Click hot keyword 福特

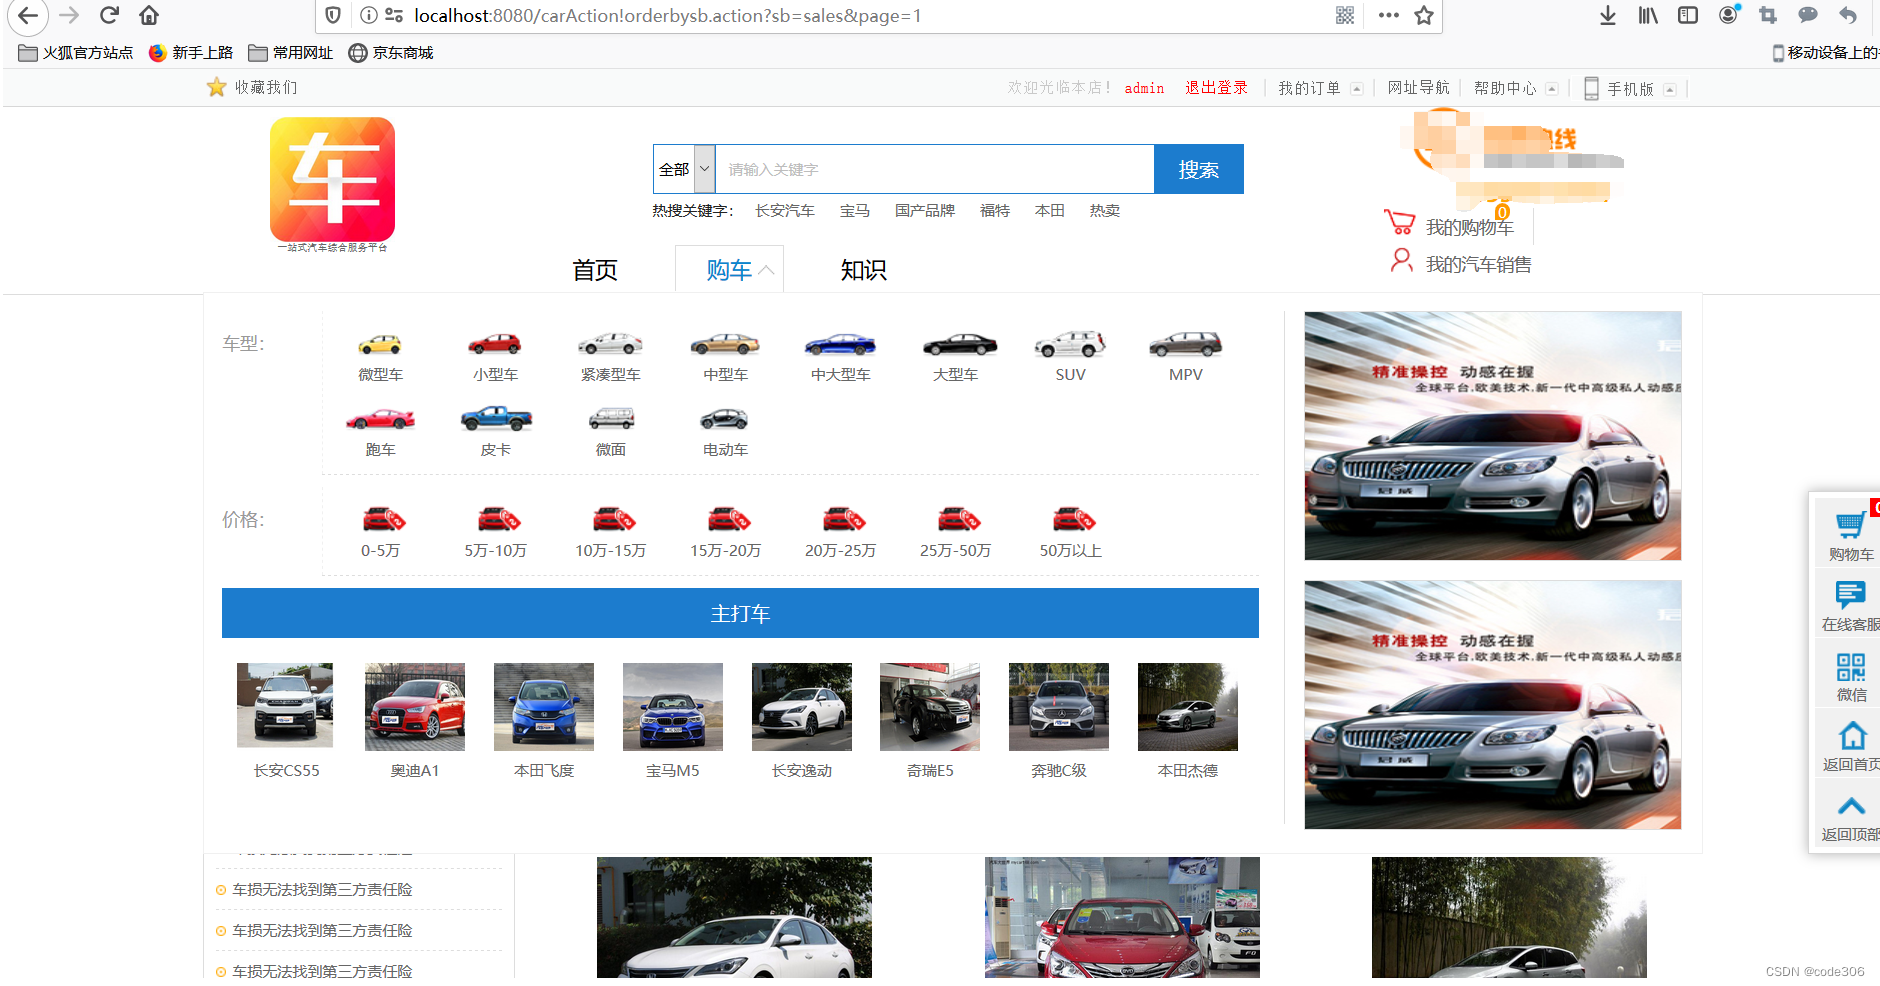click(994, 211)
